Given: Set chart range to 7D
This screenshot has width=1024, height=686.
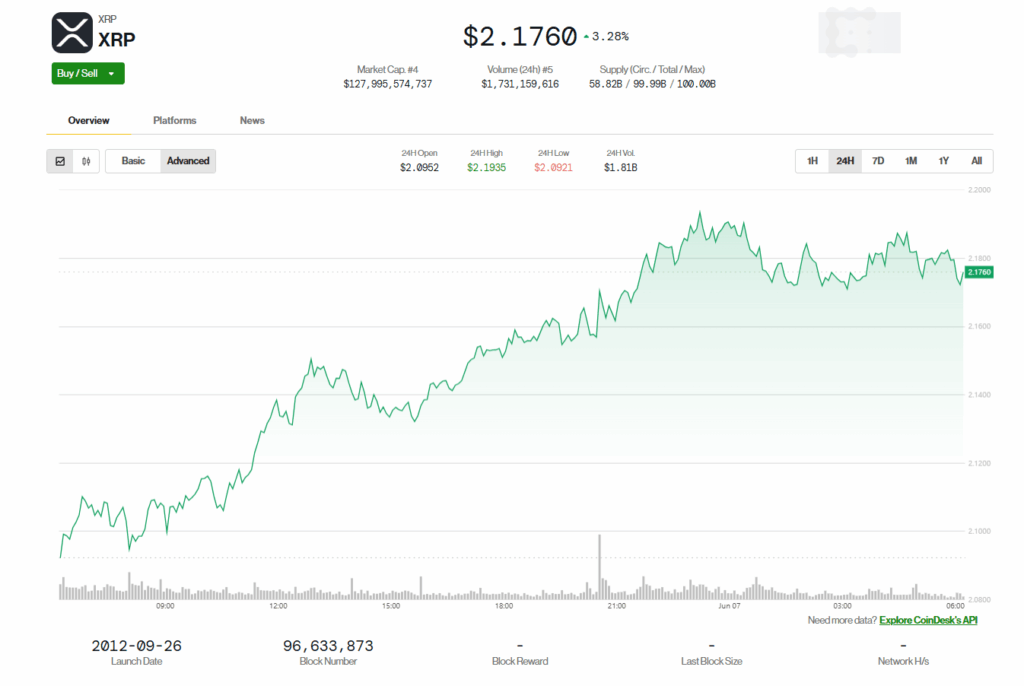Looking at the screenshot, I should pos(878,161).
